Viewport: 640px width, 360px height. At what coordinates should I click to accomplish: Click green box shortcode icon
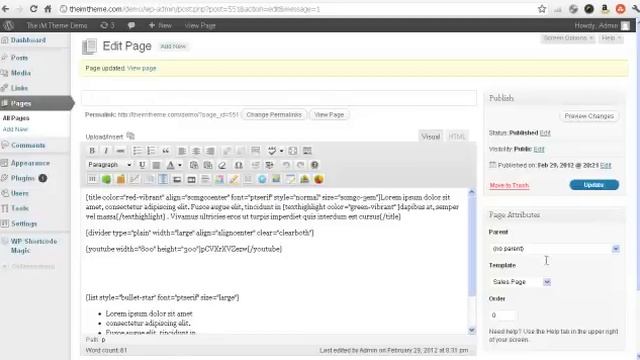tap(106, 179)
